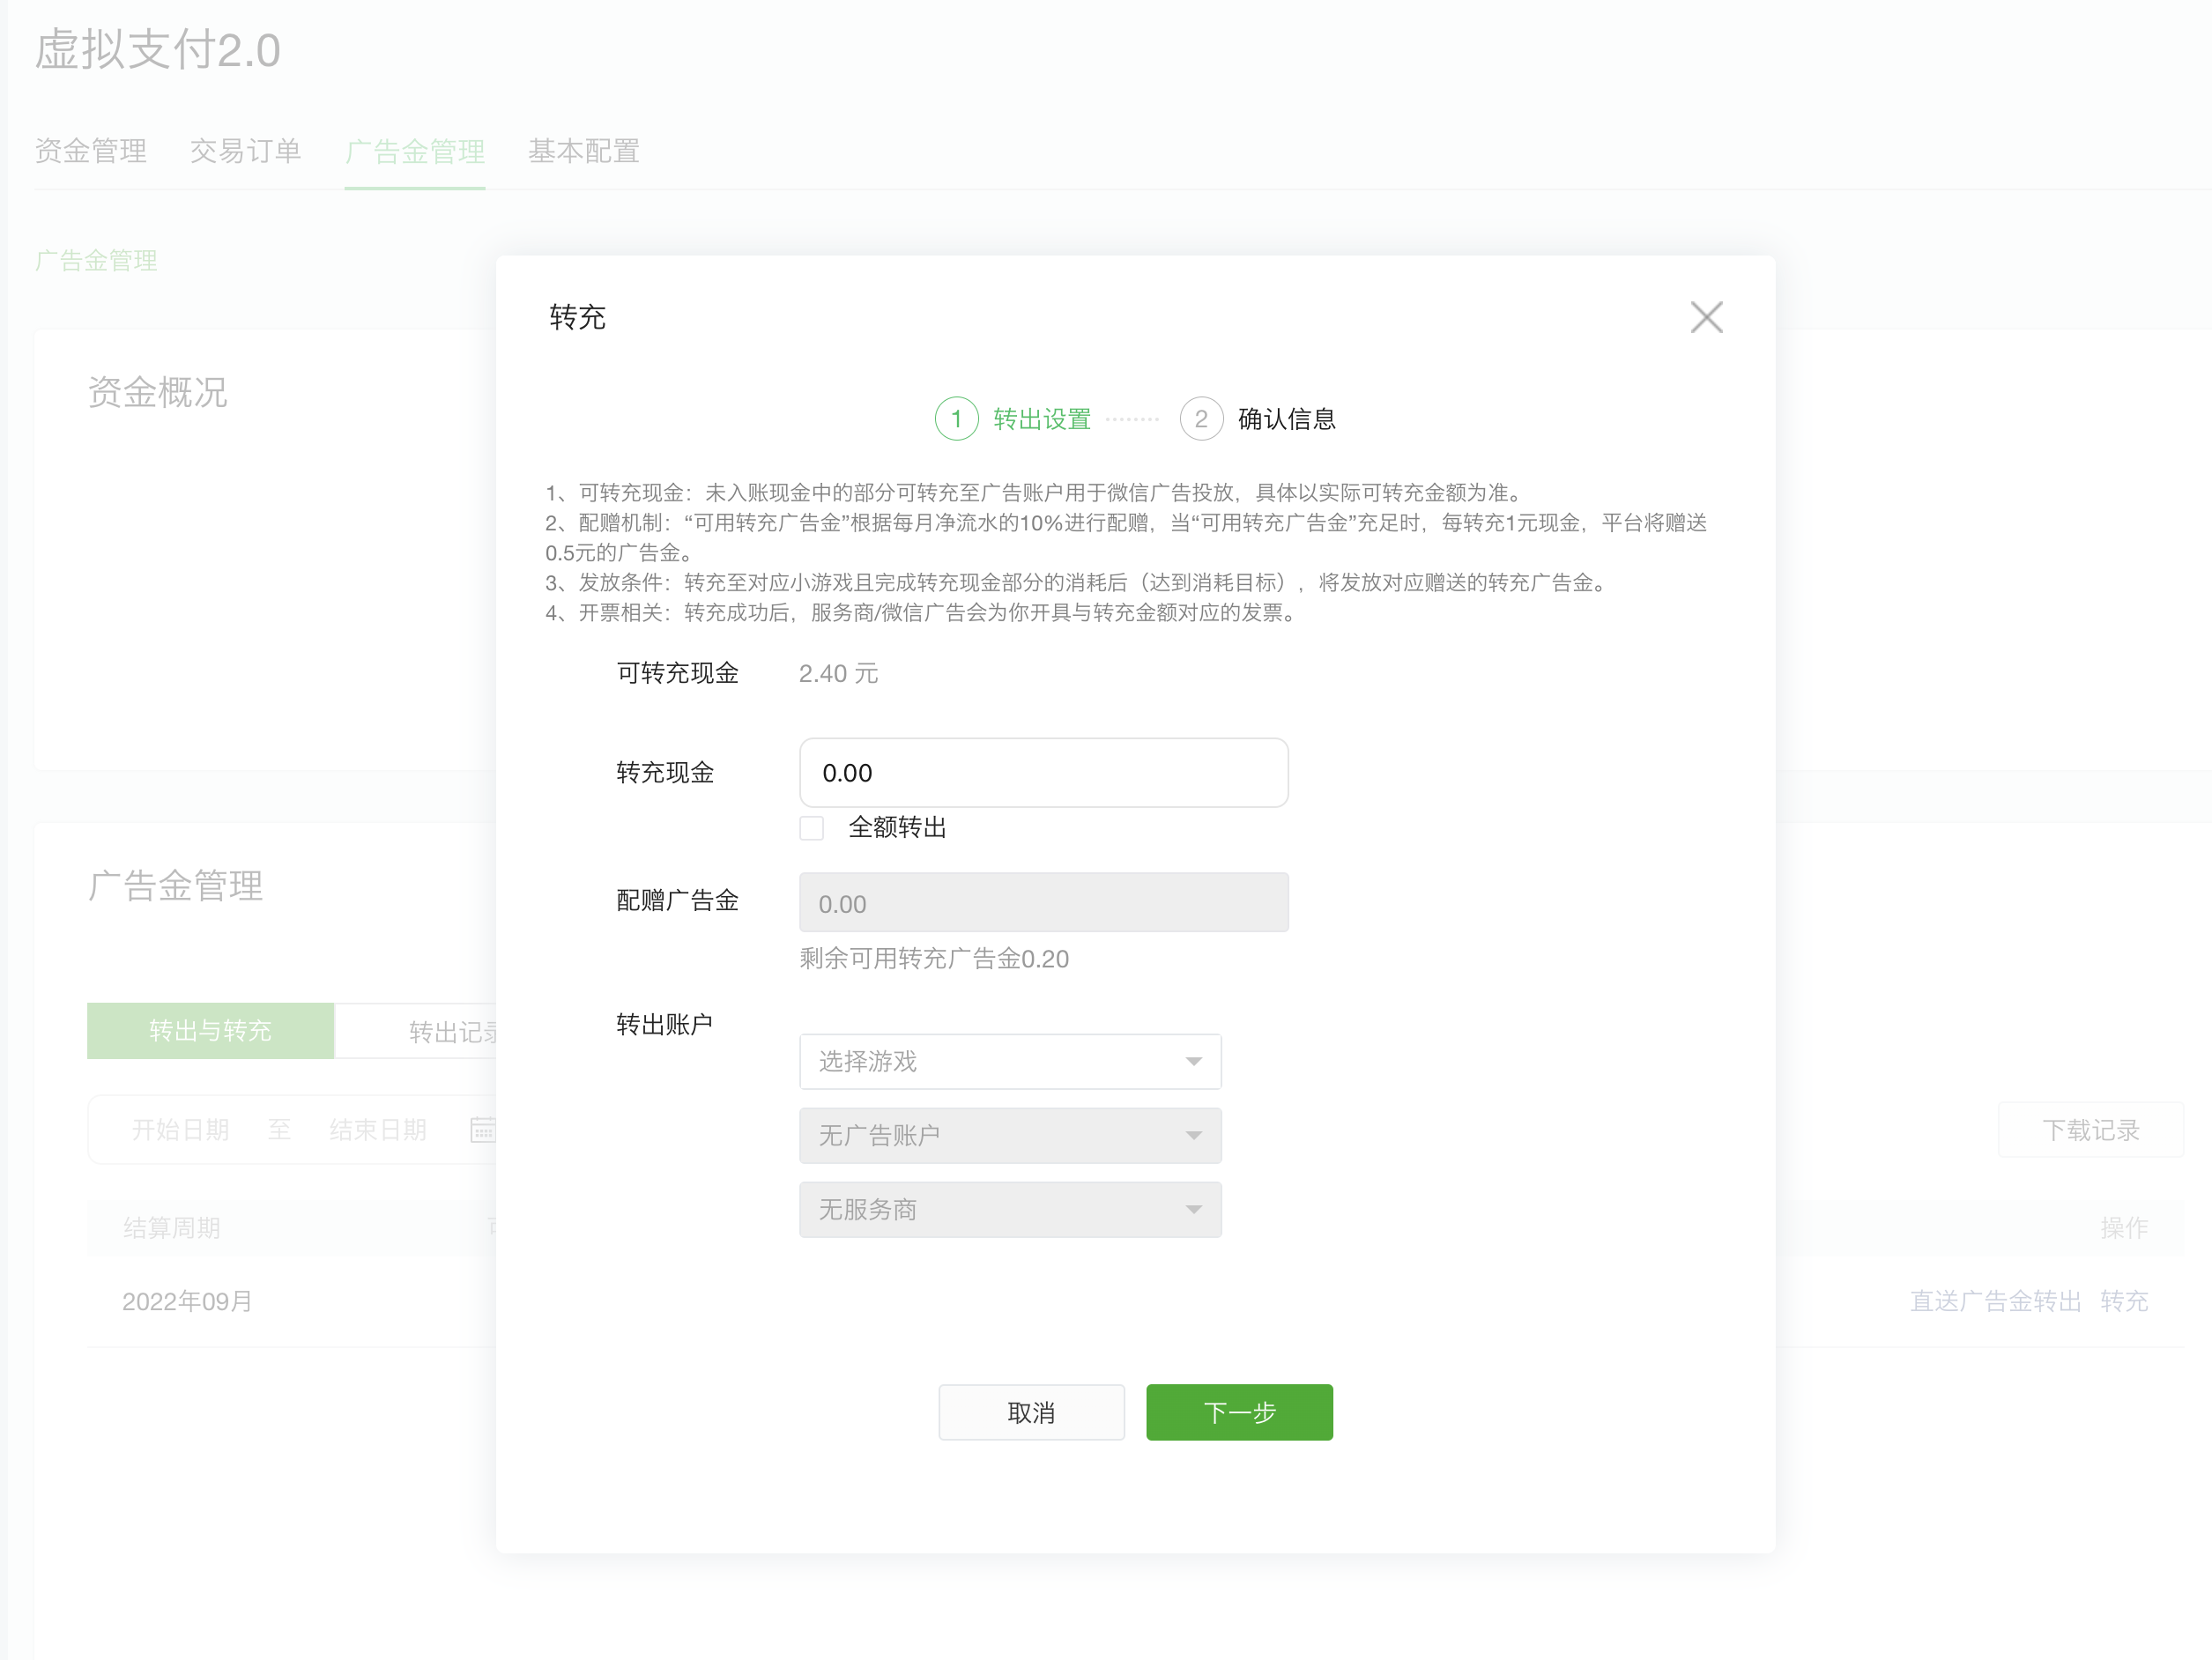Click the 2.40 元 available cash value
The height and width of the screenshot is (1660, 2212).
tap(838, 673)
